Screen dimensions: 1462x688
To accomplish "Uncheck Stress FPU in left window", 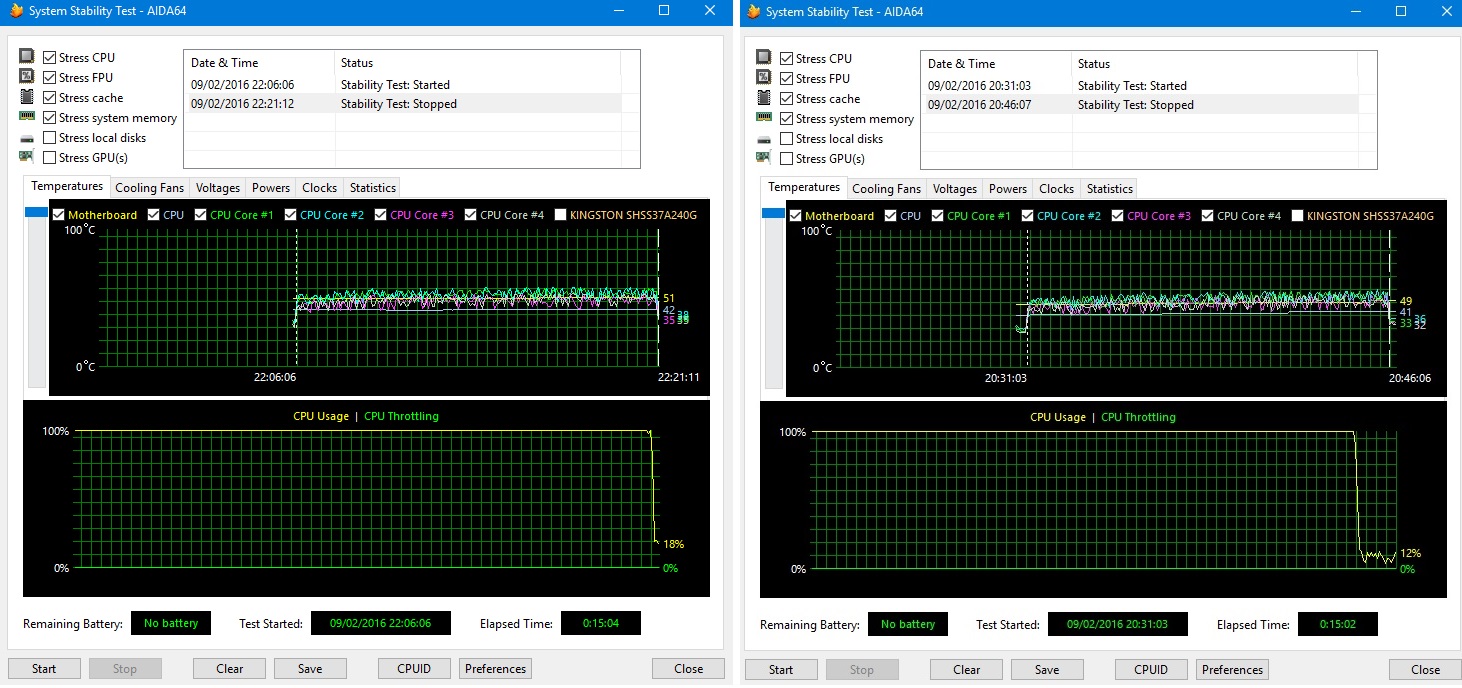I will (x=50, y=77).
